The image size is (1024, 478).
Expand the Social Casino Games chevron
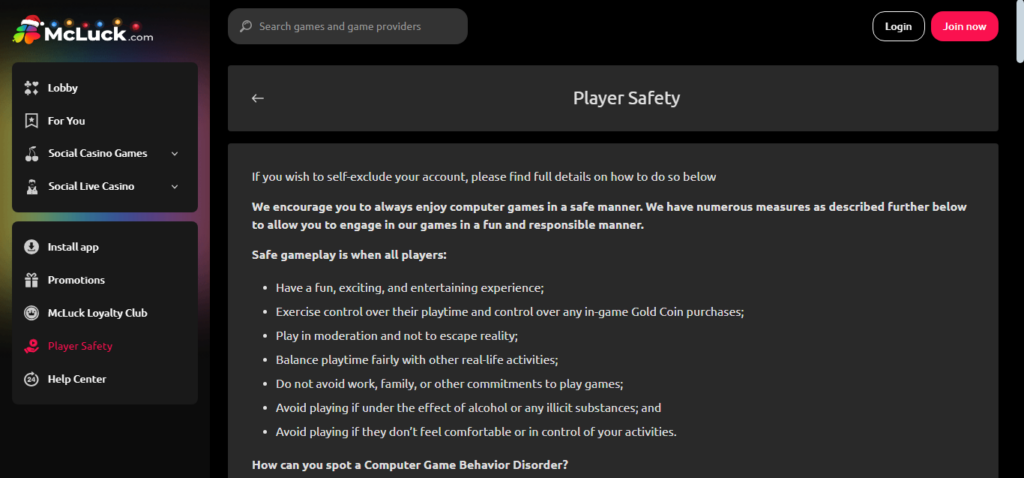coord(174,153)
